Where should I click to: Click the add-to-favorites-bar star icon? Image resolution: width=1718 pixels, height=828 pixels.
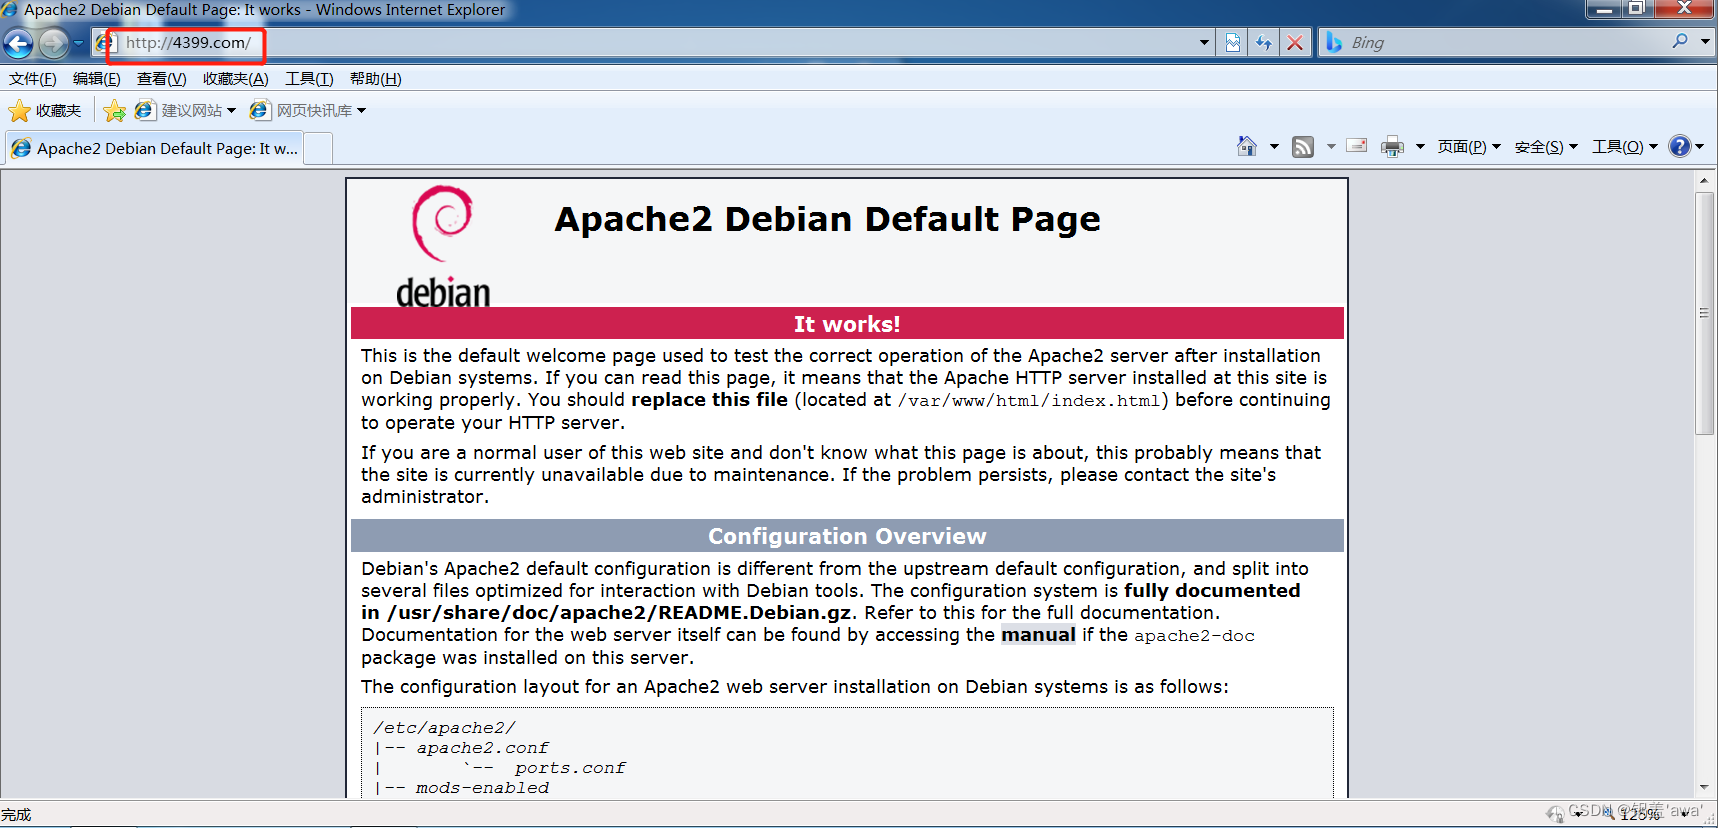point(115,111)
